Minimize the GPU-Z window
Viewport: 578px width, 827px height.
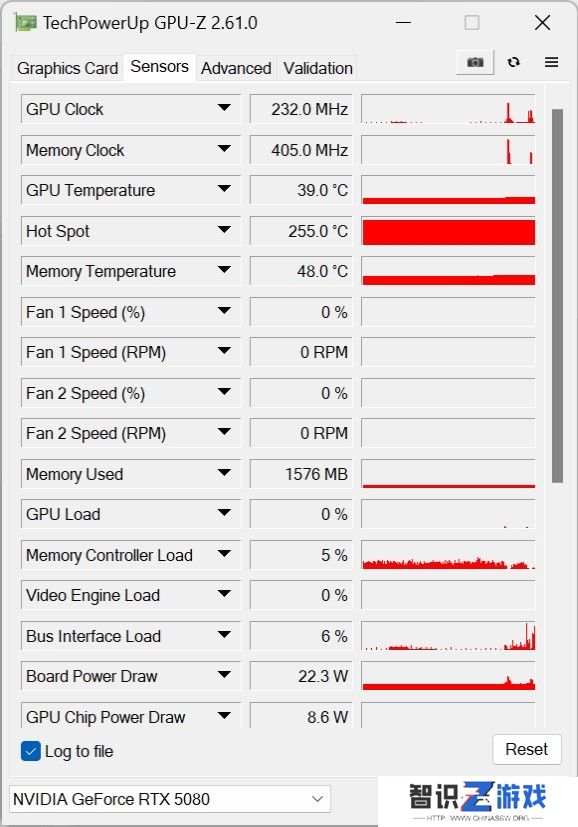(403, 23)
